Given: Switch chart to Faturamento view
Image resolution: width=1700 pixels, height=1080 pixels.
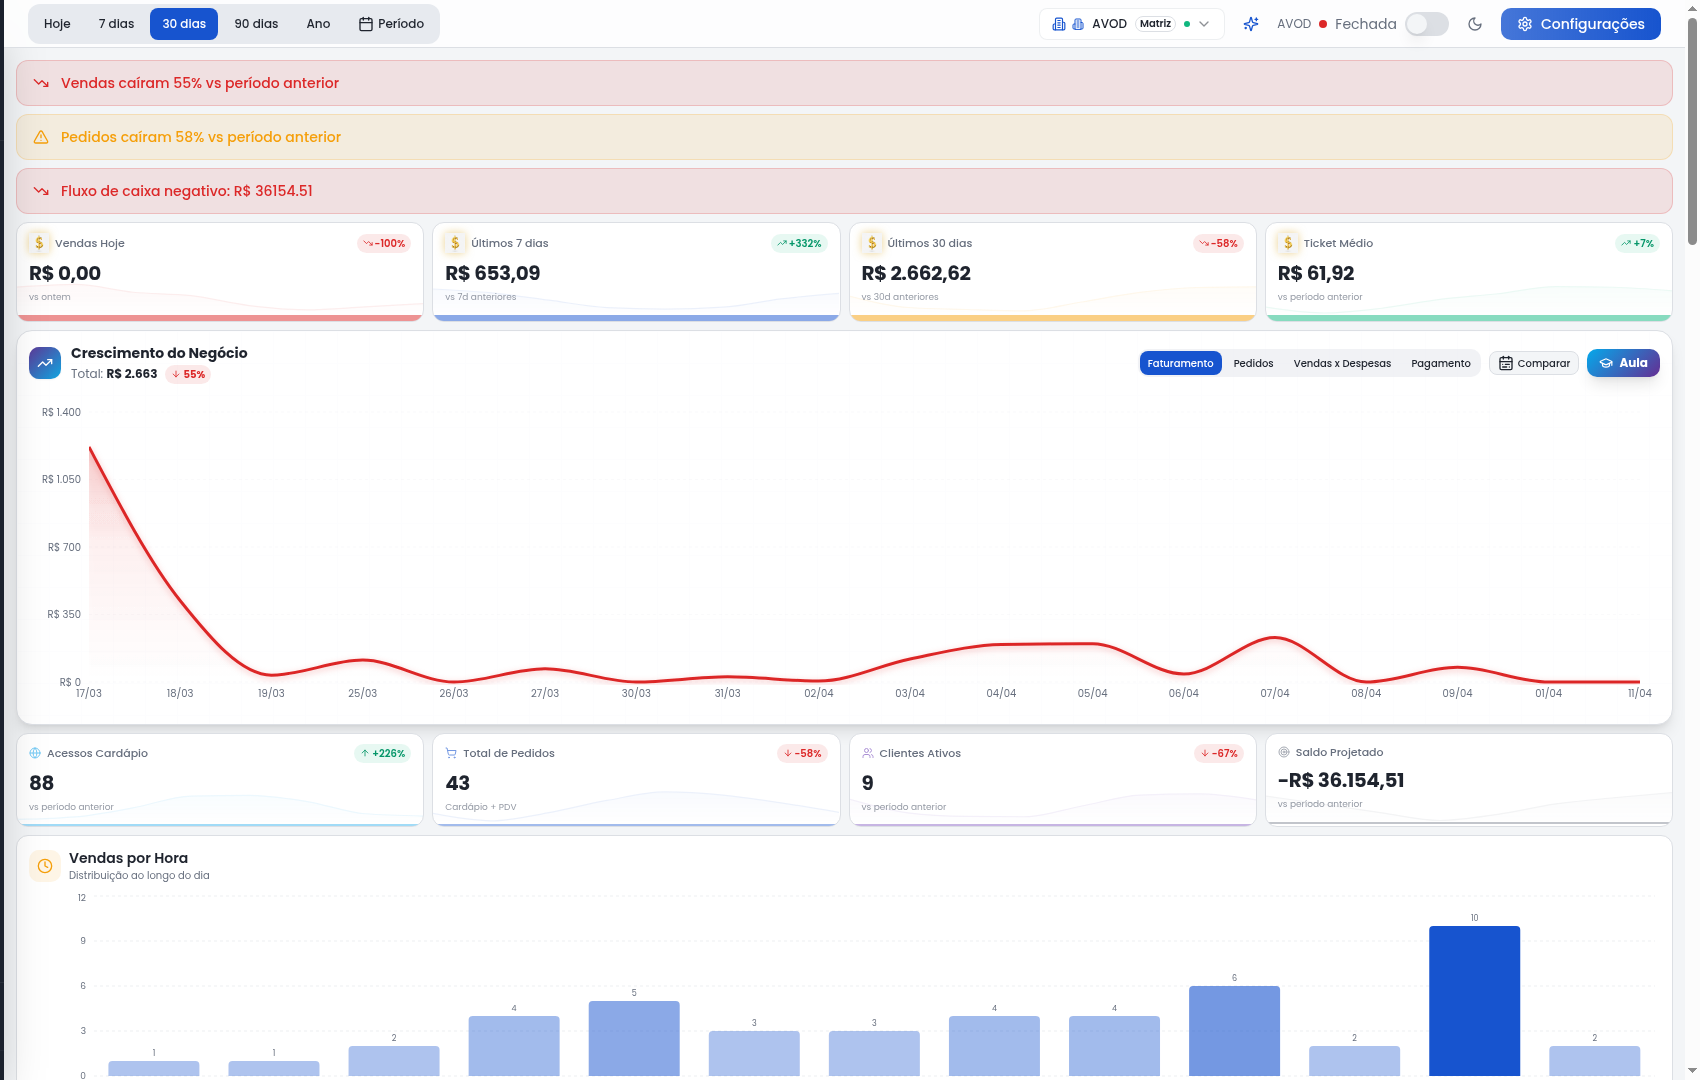Looking at the screenshot, I should click(1180, 363).
